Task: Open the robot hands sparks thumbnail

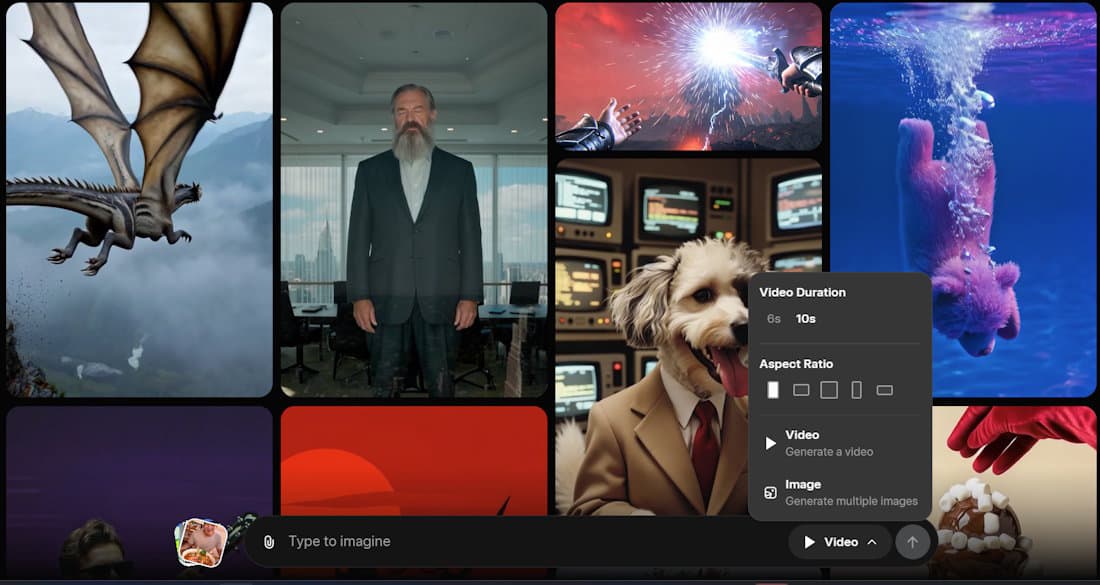Action: point(688,76)
